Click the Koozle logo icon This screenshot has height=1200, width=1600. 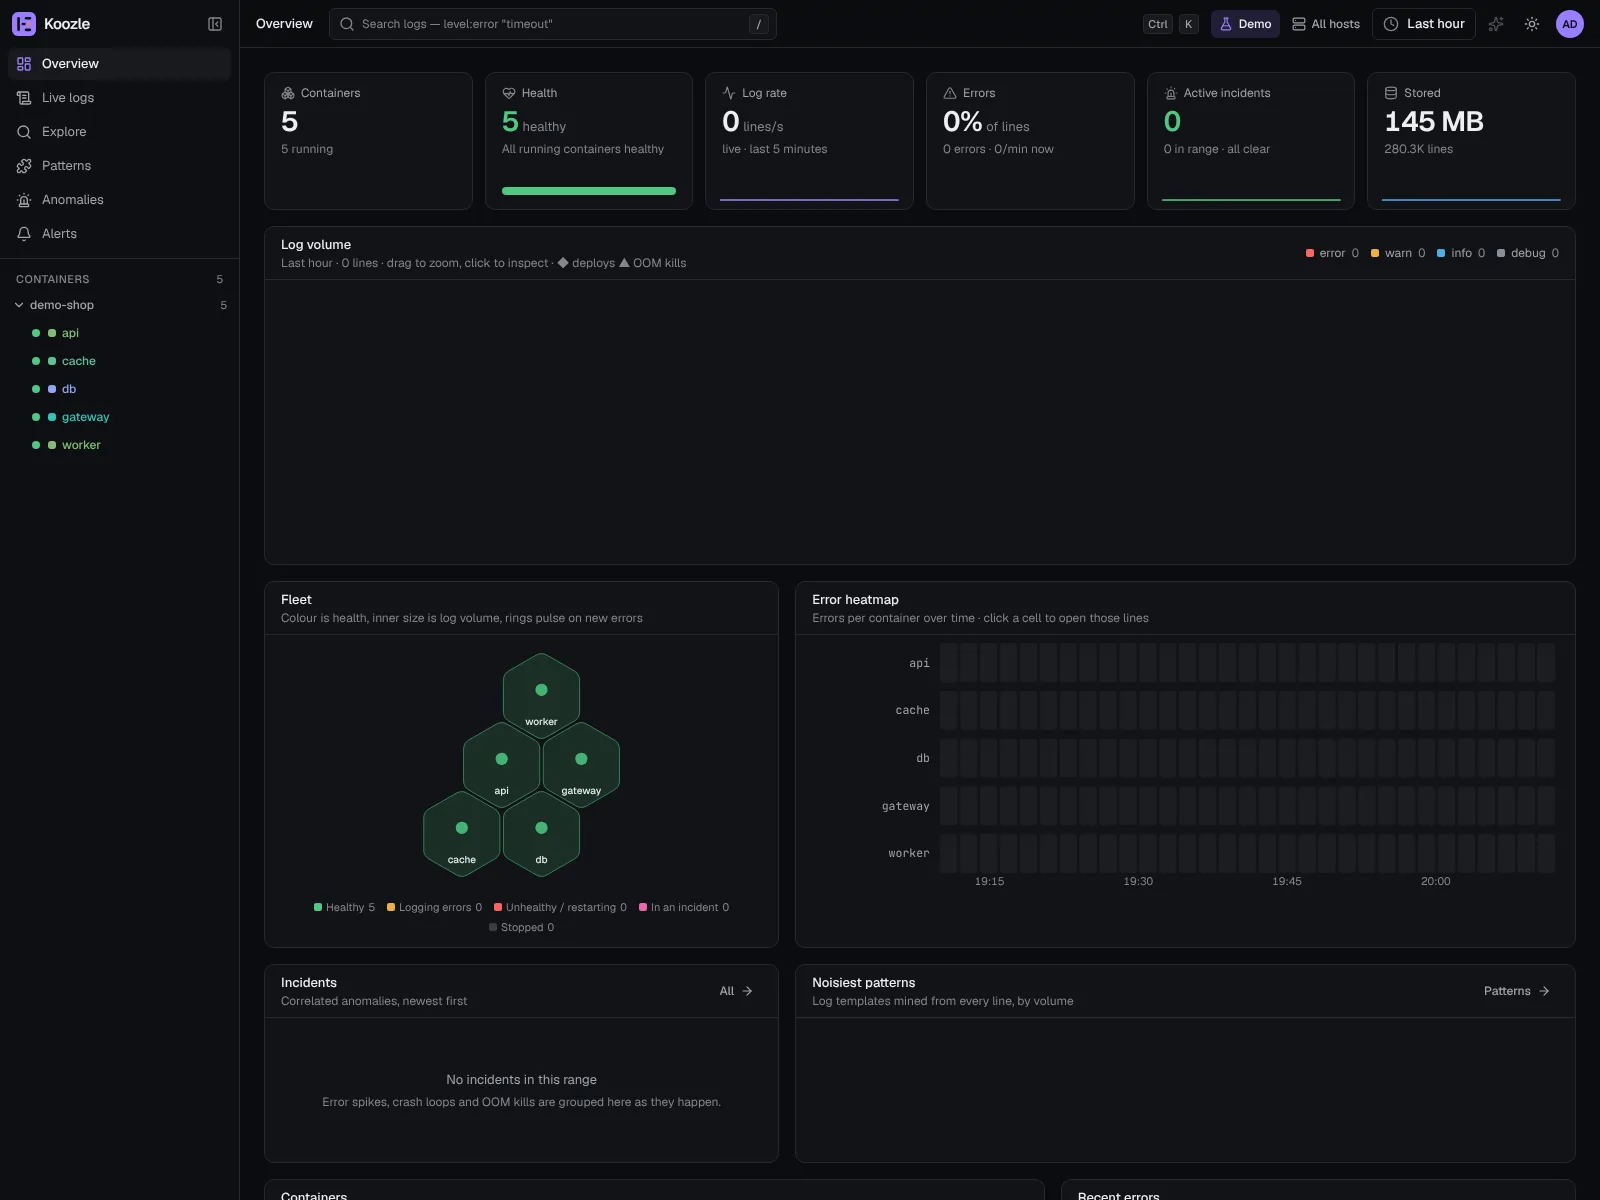click(24, 24)
